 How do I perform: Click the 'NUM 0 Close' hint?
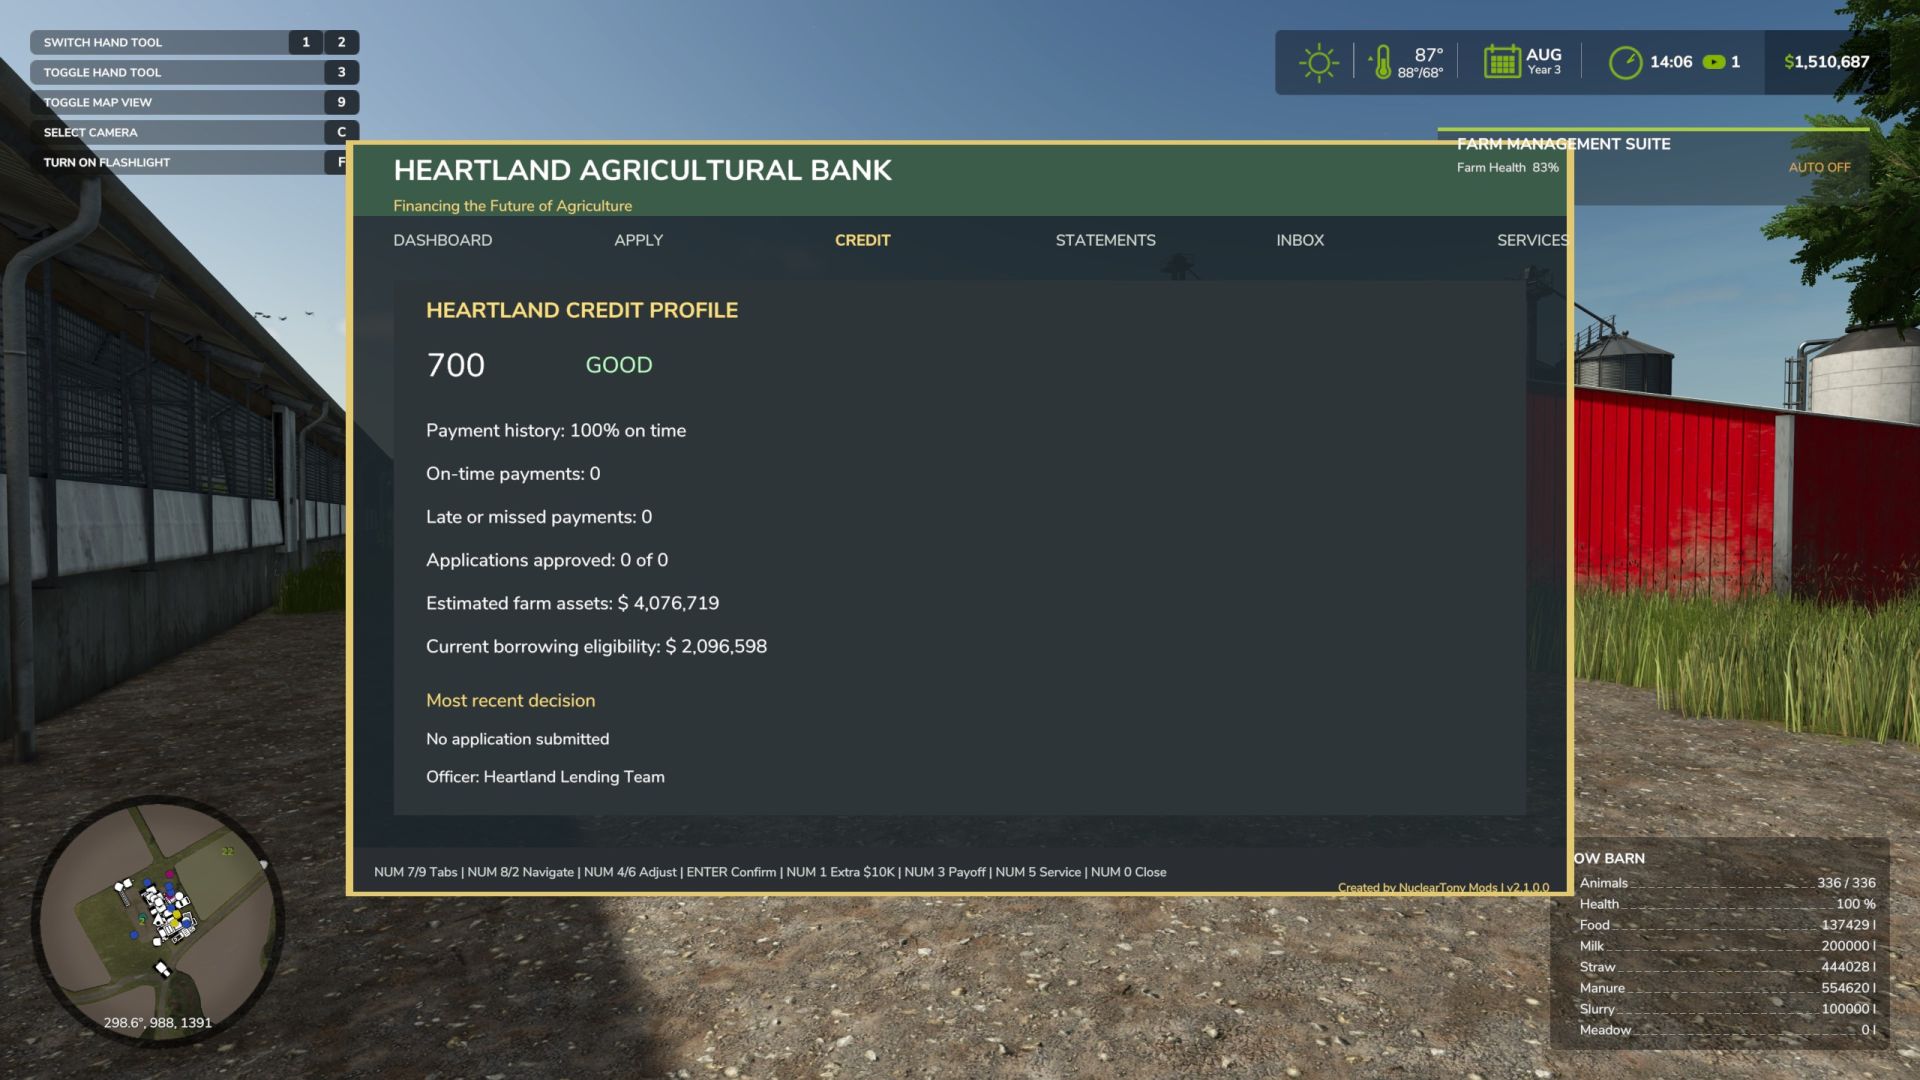click(1128, 872)
